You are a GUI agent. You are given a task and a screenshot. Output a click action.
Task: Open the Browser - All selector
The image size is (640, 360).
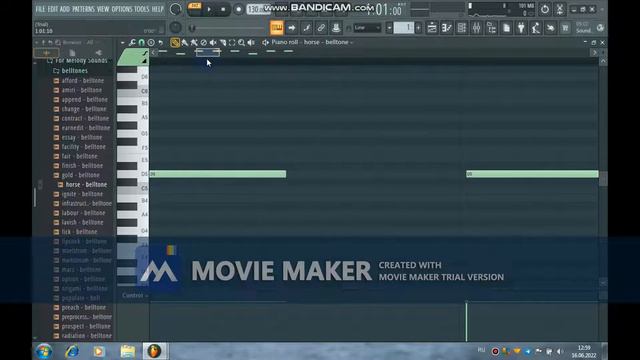tap(78, 42)
